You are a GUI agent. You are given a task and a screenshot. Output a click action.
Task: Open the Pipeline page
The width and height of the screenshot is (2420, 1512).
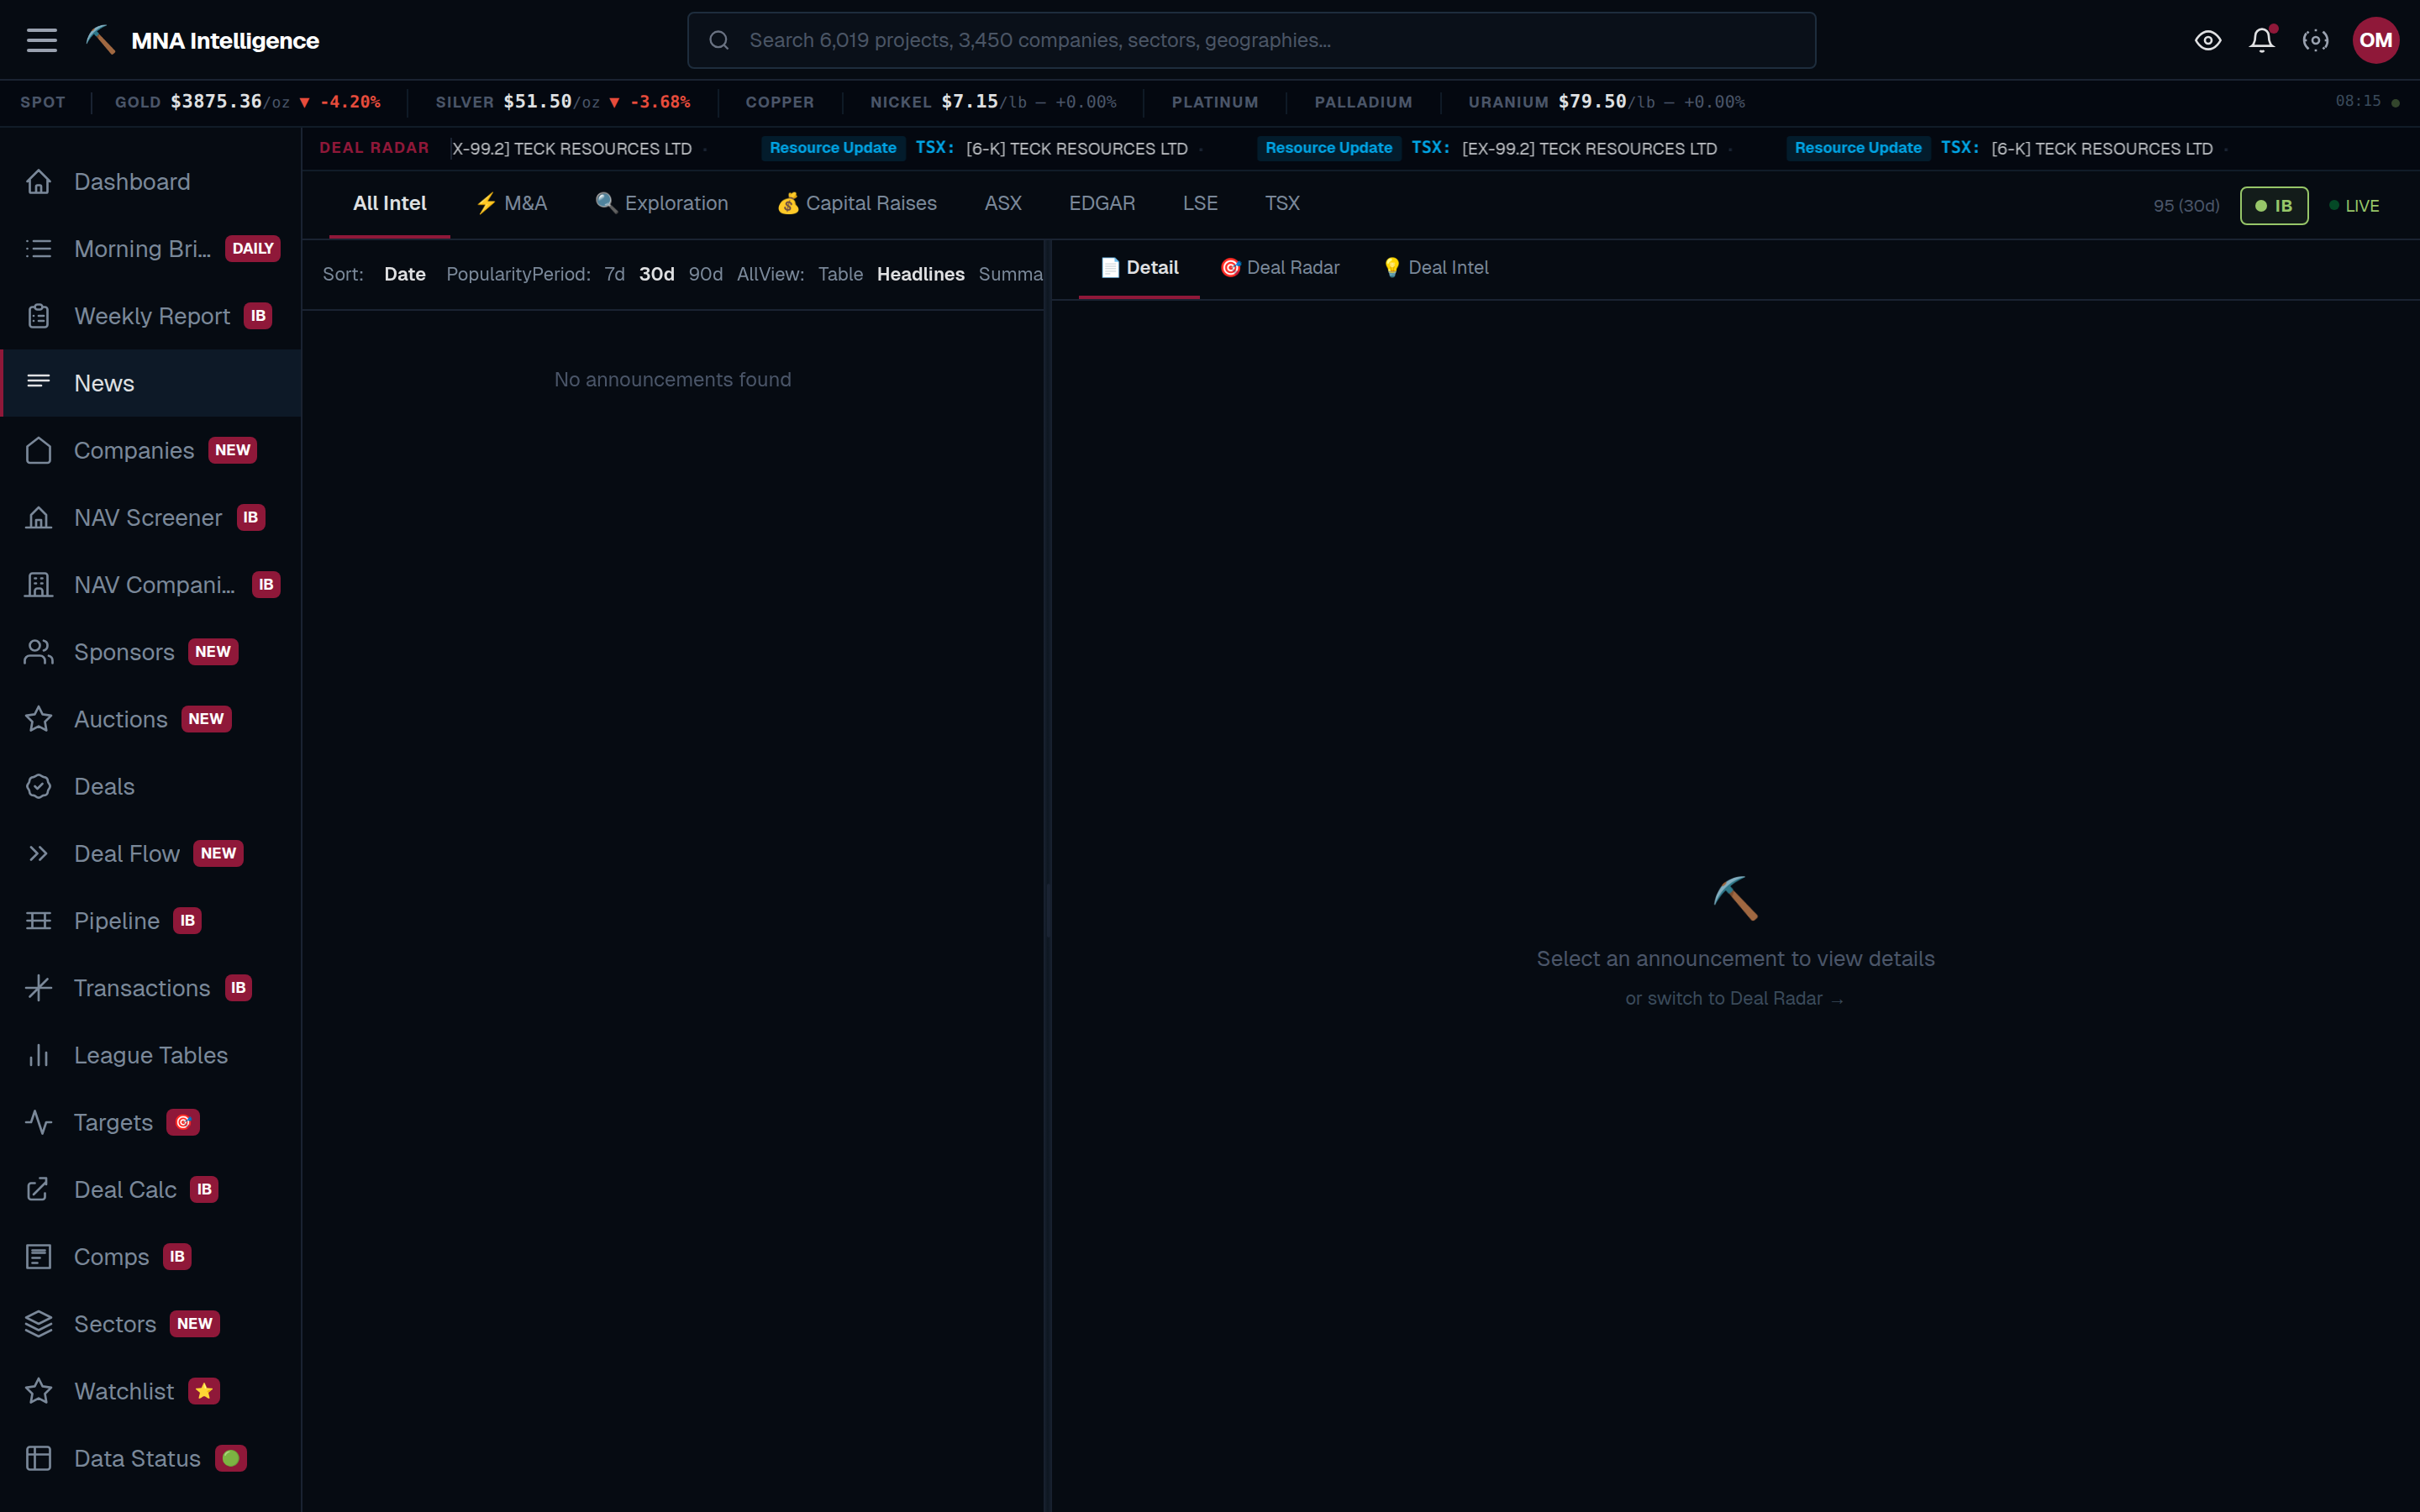coord(151,921)
